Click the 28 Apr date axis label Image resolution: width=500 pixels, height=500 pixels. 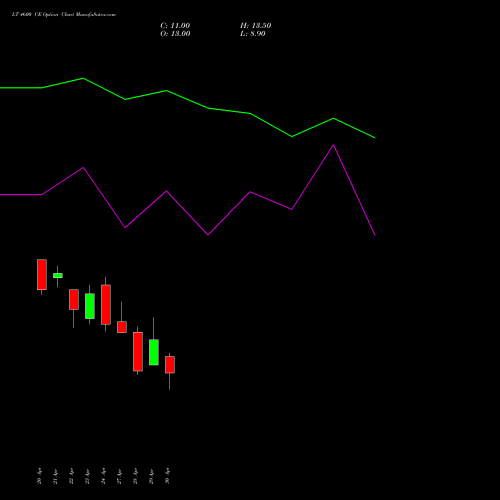[x=135, y=476]
